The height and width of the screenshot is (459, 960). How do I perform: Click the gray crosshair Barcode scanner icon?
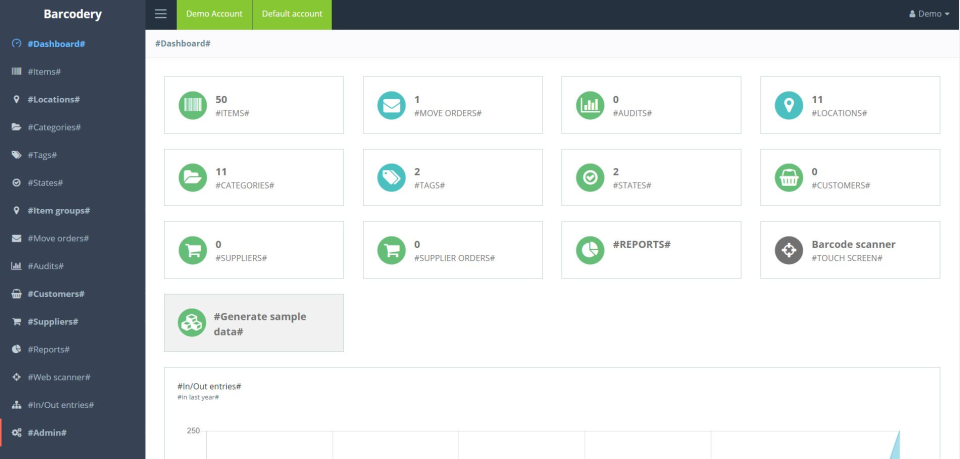[x=789, y=250]
